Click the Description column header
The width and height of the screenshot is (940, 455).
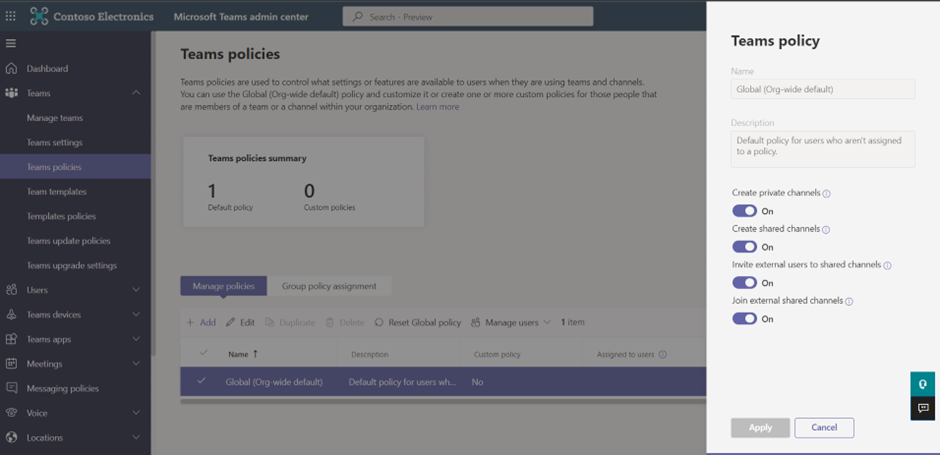tap(370, 354)
